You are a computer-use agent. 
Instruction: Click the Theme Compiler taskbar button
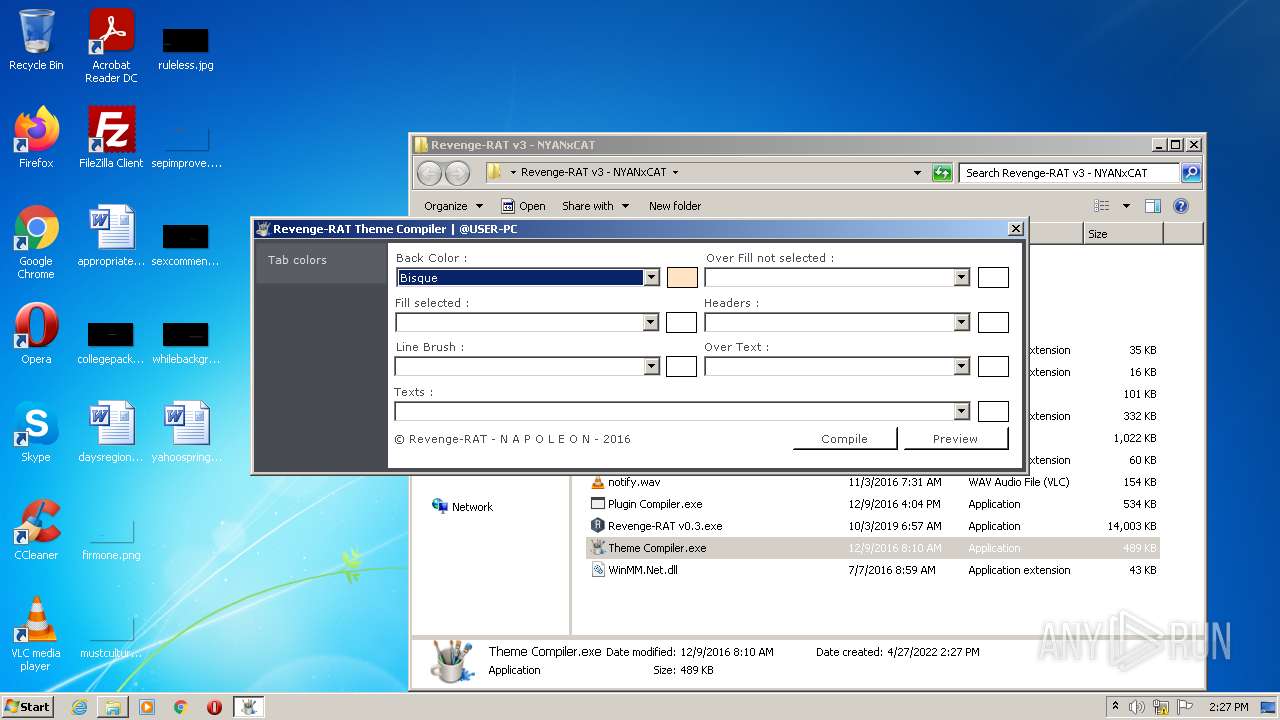248,707
